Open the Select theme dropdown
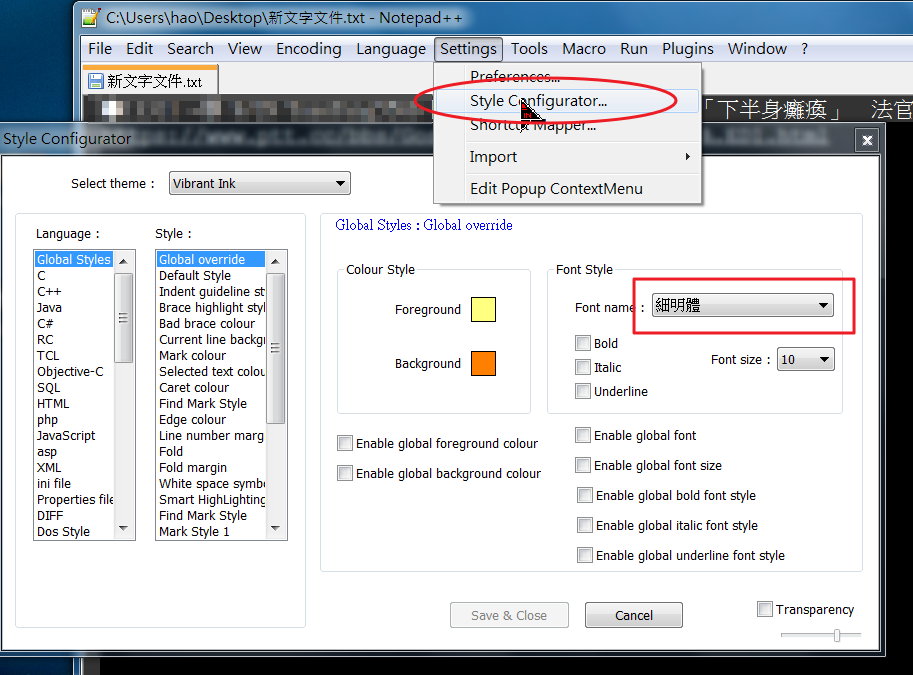 pos(259,183)
